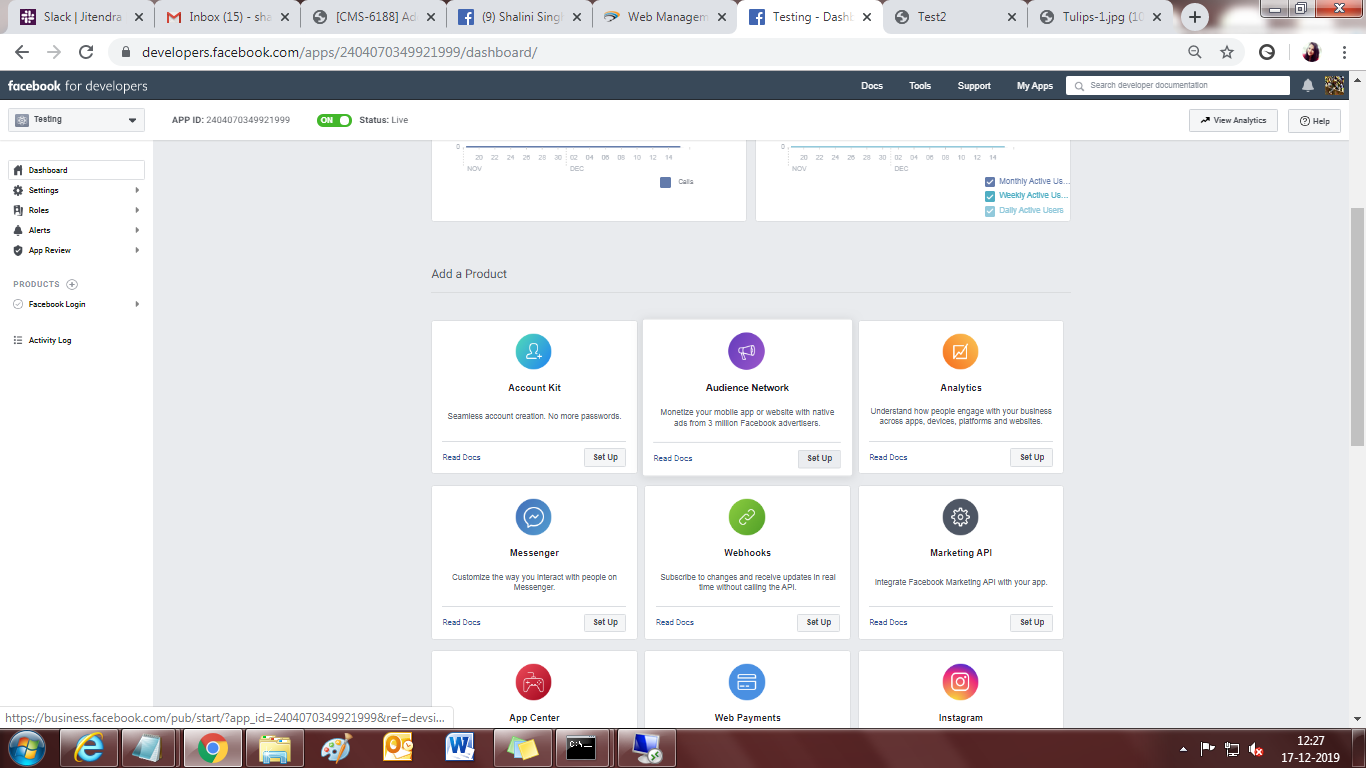The image size is (1366, 768).
Task: Click the Marketing API gear icon
Action: pos(960,517)
